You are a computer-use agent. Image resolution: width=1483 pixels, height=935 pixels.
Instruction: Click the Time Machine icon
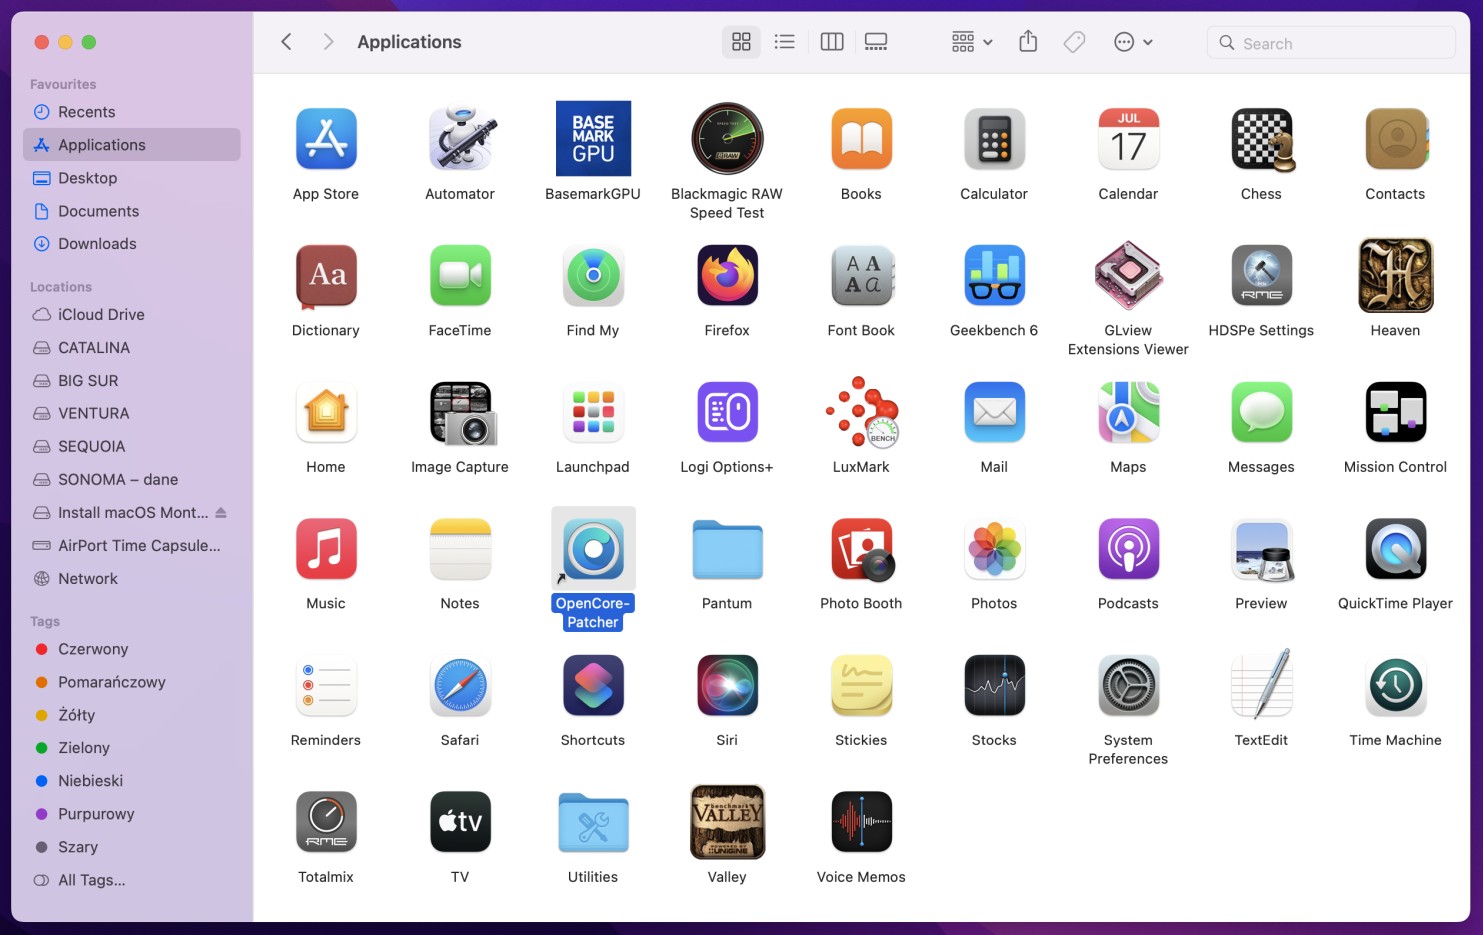tap(1395, 685)
